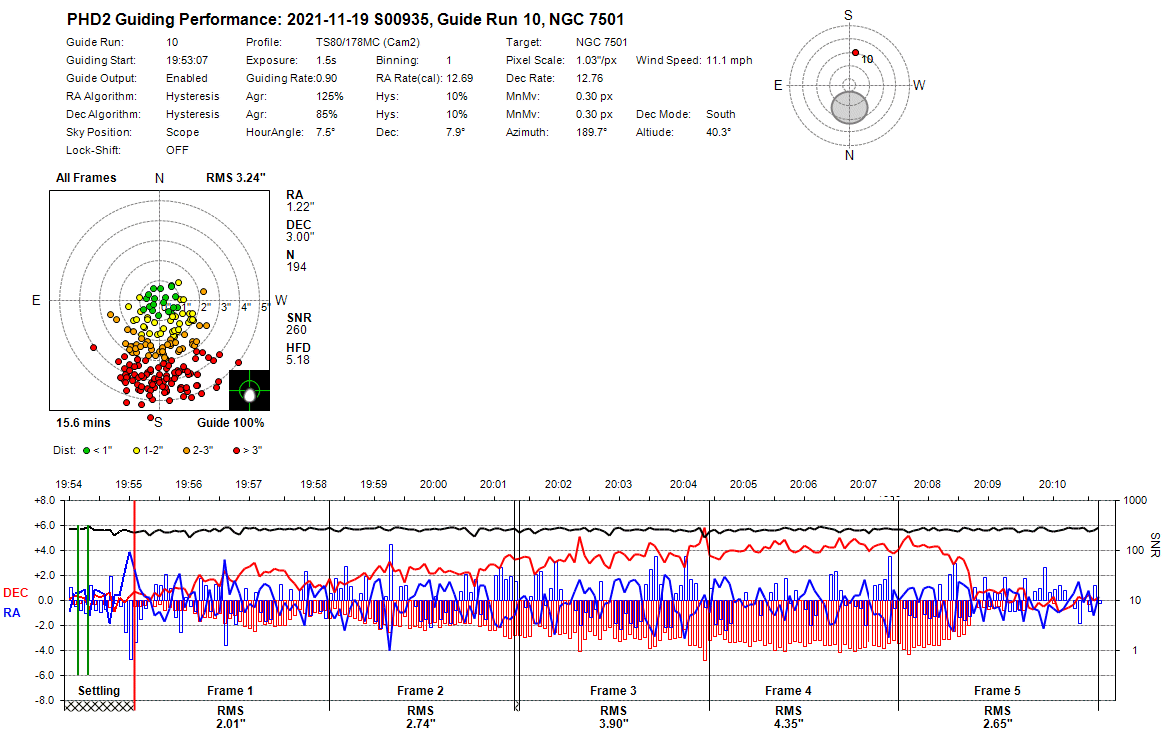
Task: Click the Frame 3 label in the graph
Action: point(613,690)
